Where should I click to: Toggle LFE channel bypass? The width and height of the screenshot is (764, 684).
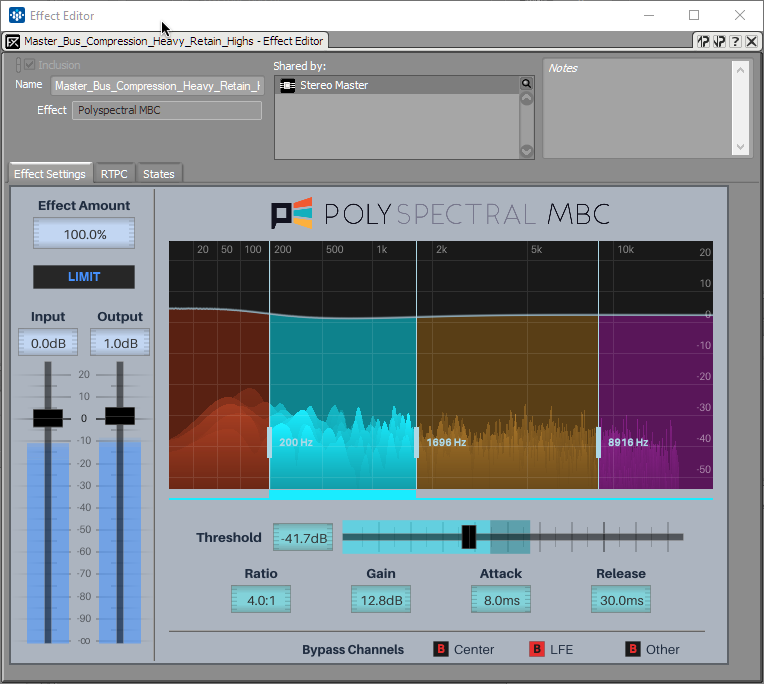coord(536,649)
